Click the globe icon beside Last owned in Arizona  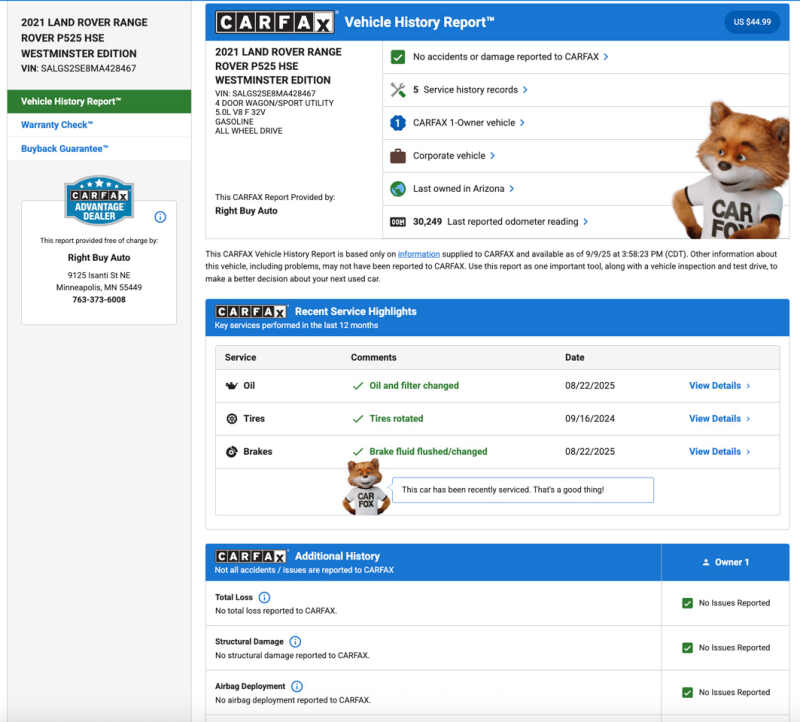click(398, 189)
